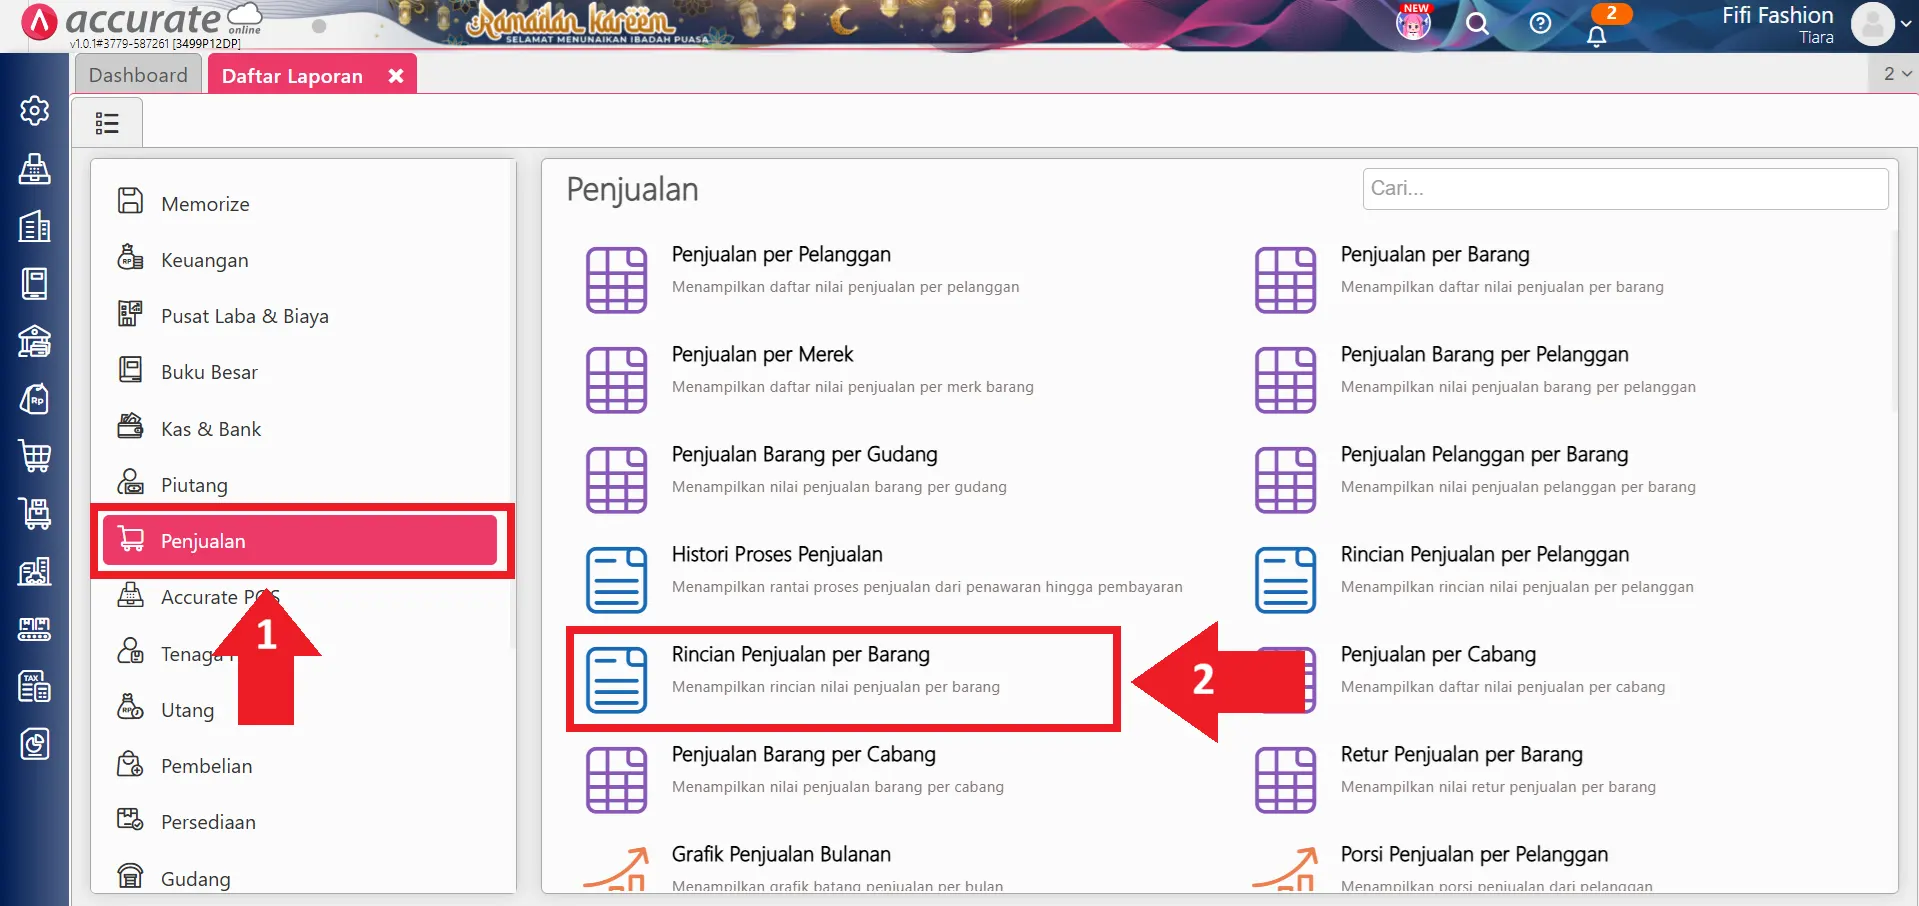
Task: Open the Retur Penjualan per Barang report
Action: (x=1461, y=755)
